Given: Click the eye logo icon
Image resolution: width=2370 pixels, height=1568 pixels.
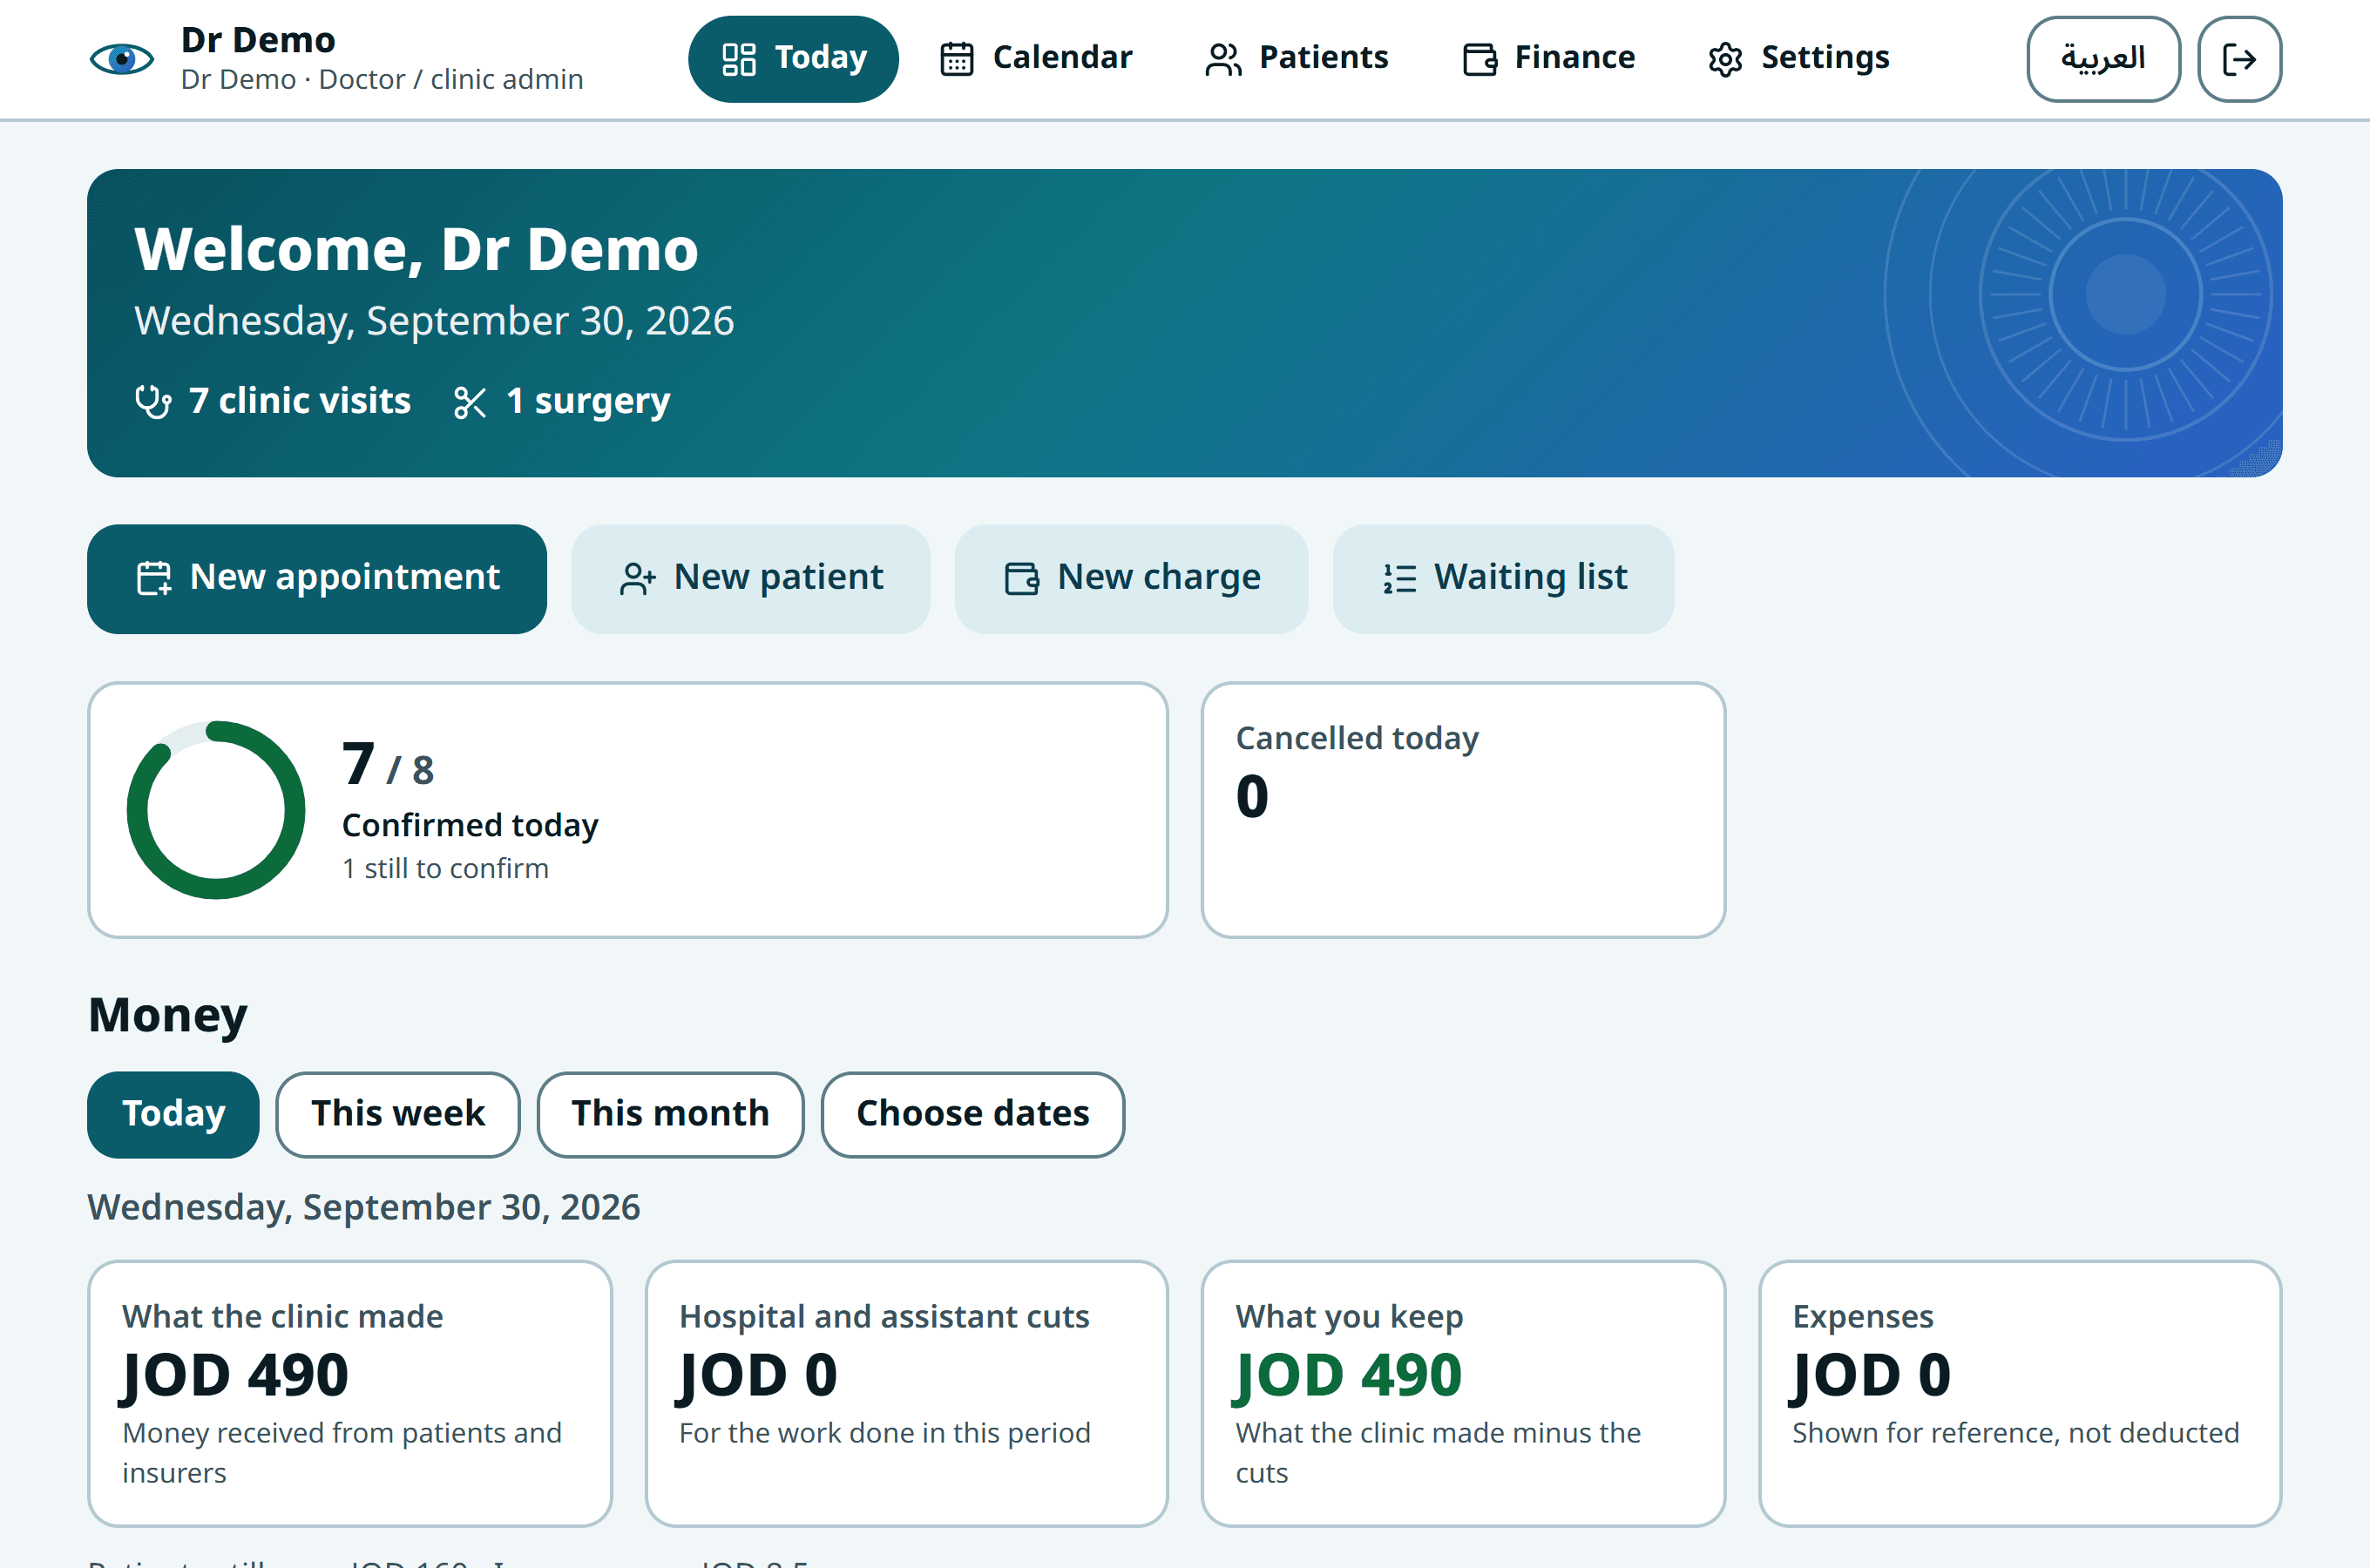Looking at the screenshot, I should tap(122, 59).
